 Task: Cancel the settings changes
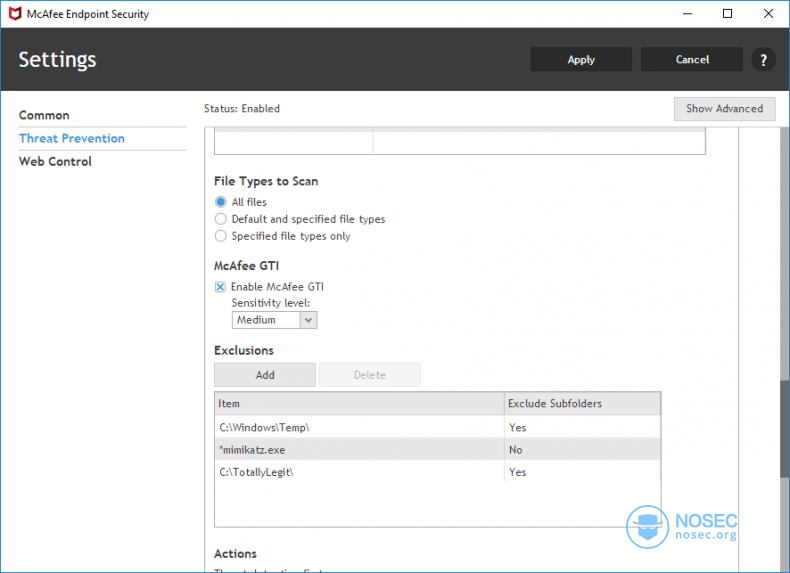click(x=692, y=59)
